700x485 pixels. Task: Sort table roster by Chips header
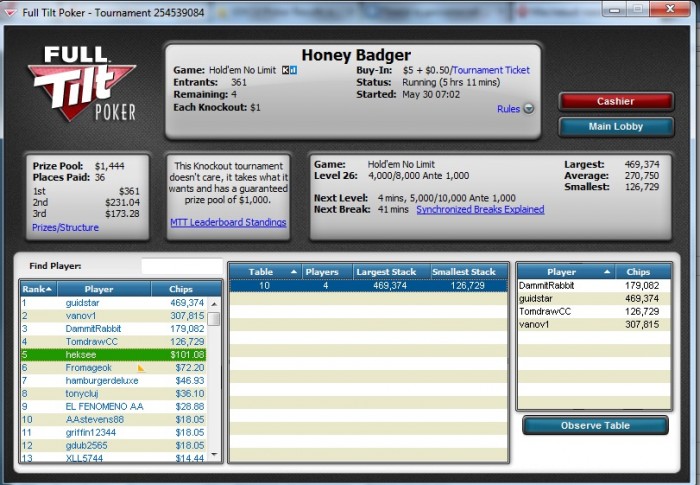pos(643,272)
